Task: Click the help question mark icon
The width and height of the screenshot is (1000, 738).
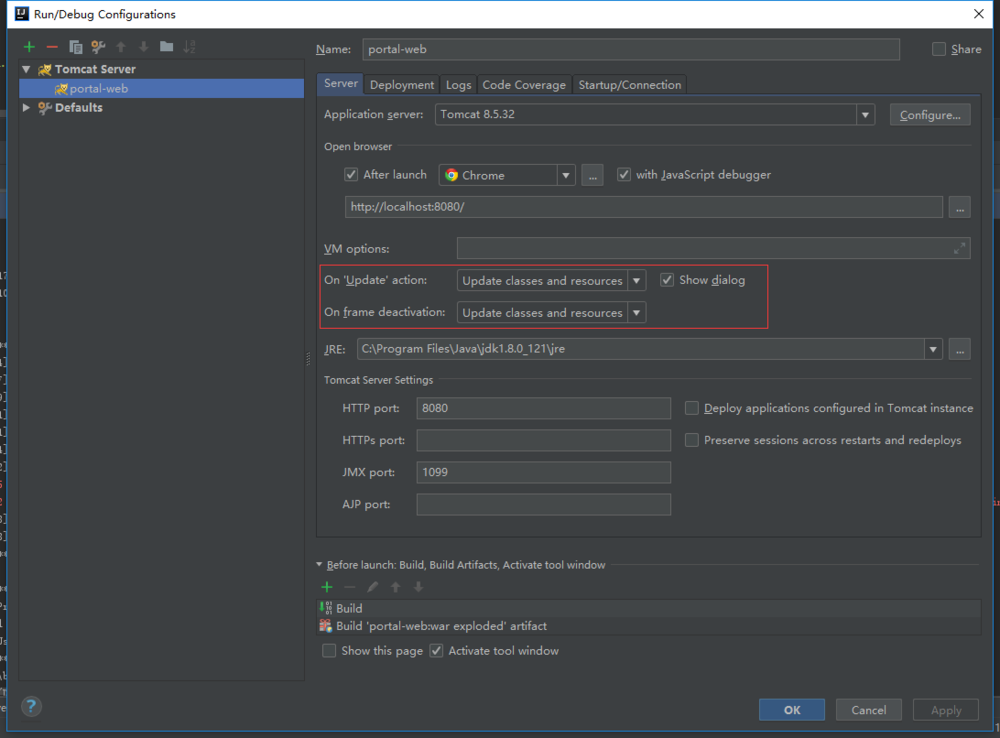Action: tap(31, 706)
